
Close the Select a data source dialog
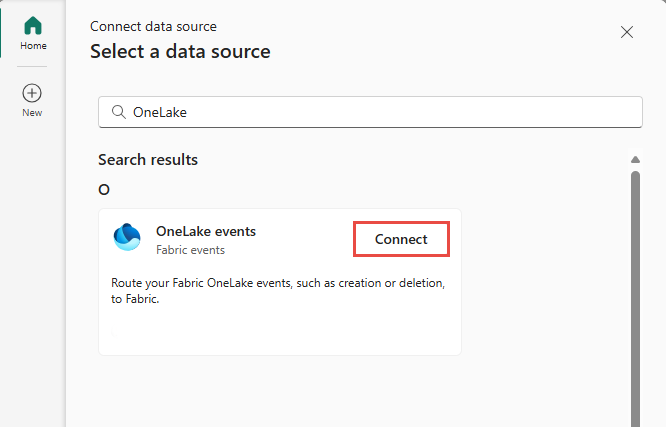click(627, 32)
